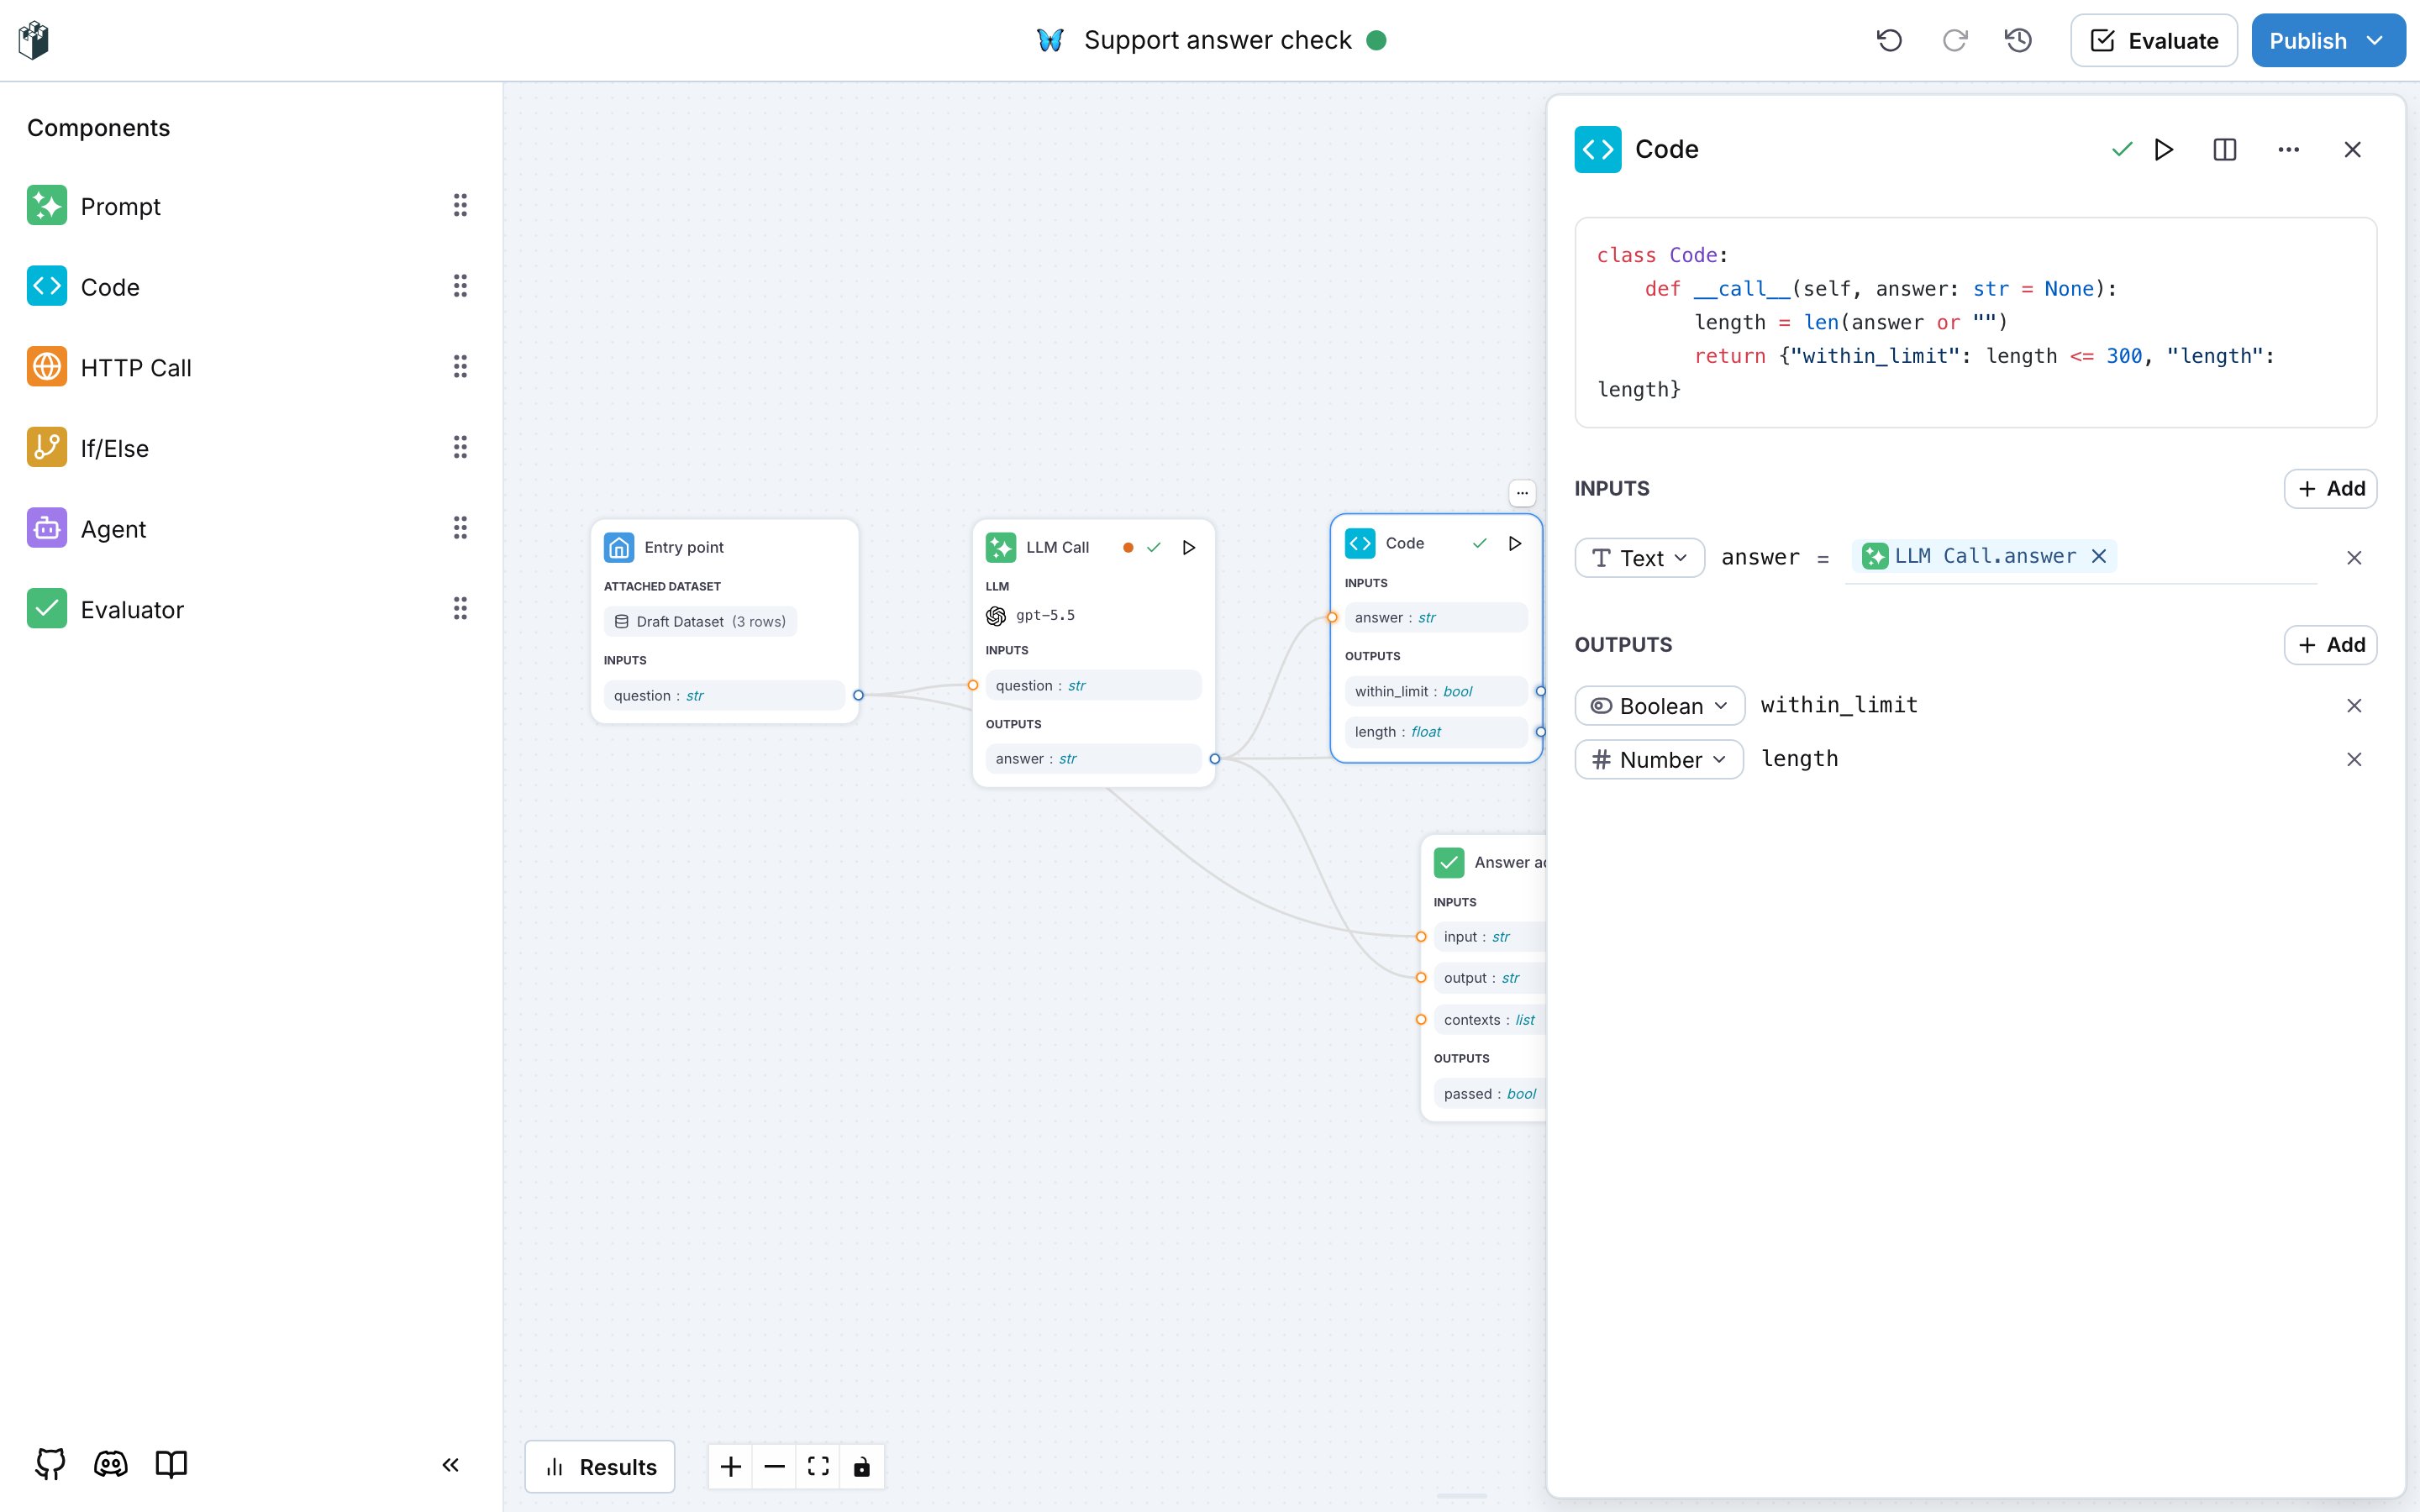Add a new output
Screen dimensions: 2420x1512
(2331, 644)
